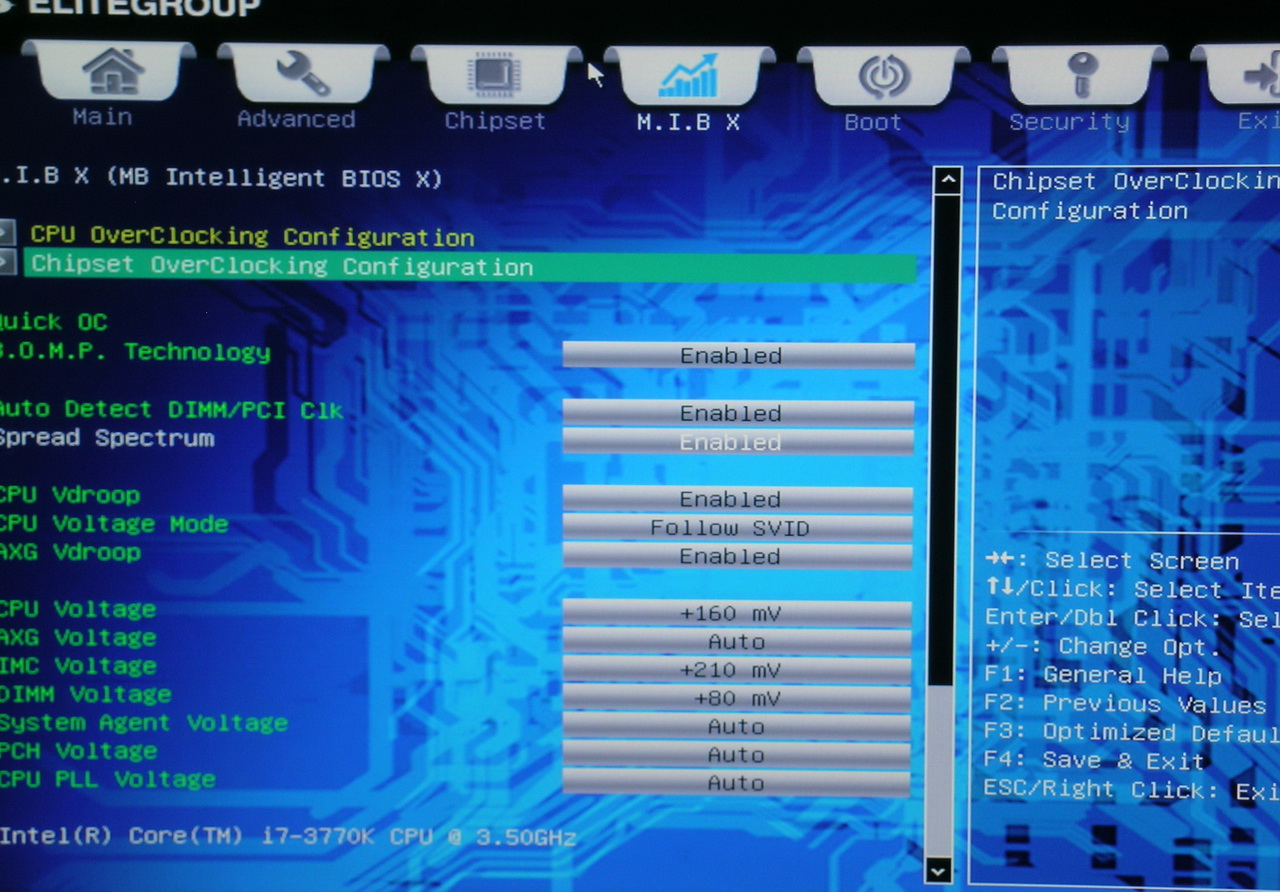1280x892 pixels.
Task: Change the IMC Voltage +210 mV value
Action: click(737, 669)
